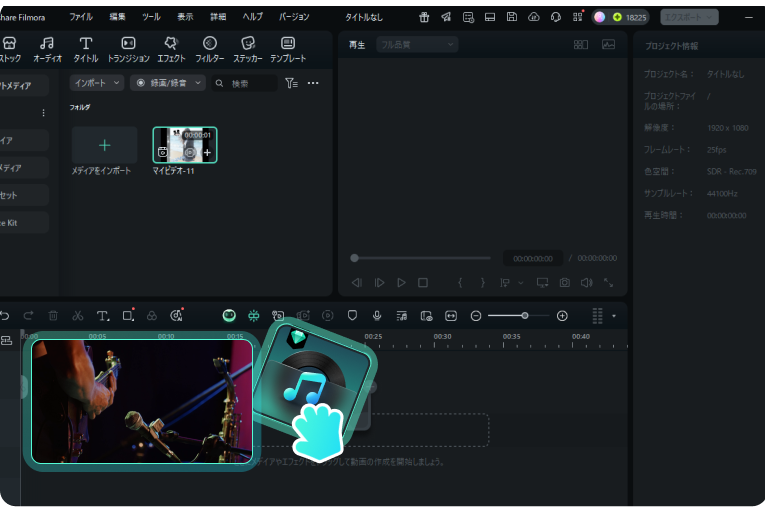The height and width of the screenshot is (507, 768).
Task: Open the media panel more options
Action: [313, 83]
